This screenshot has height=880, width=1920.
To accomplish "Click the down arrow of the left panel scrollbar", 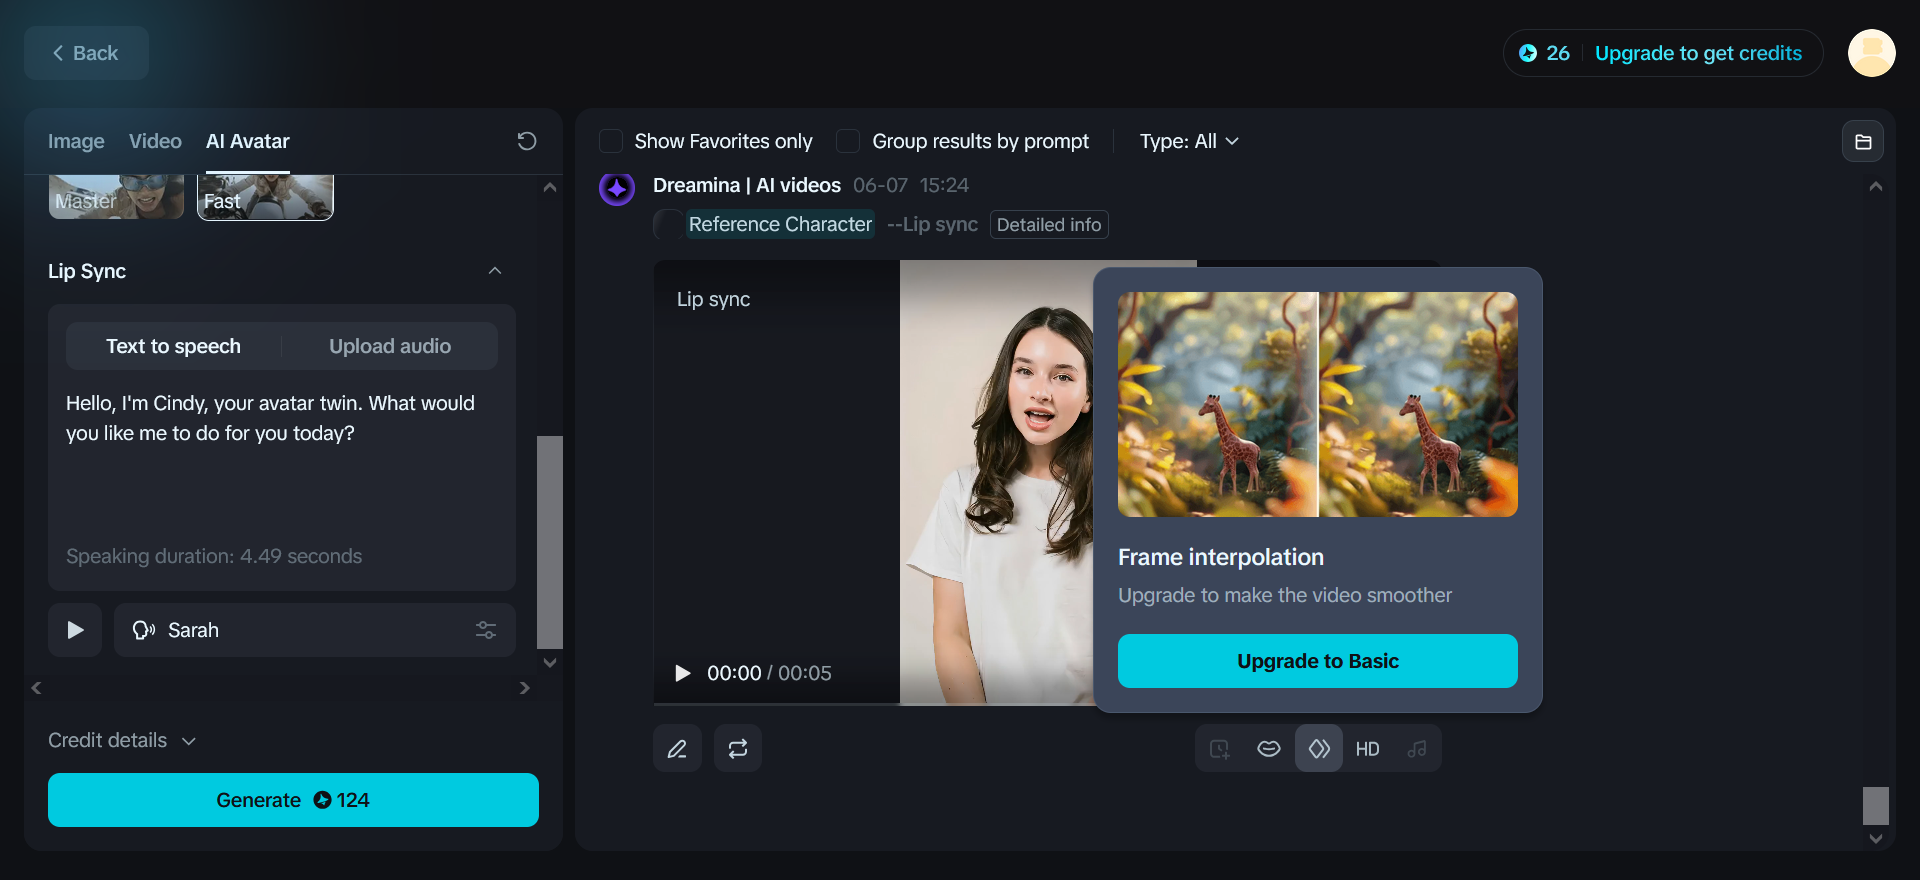I will coord(550,663).
